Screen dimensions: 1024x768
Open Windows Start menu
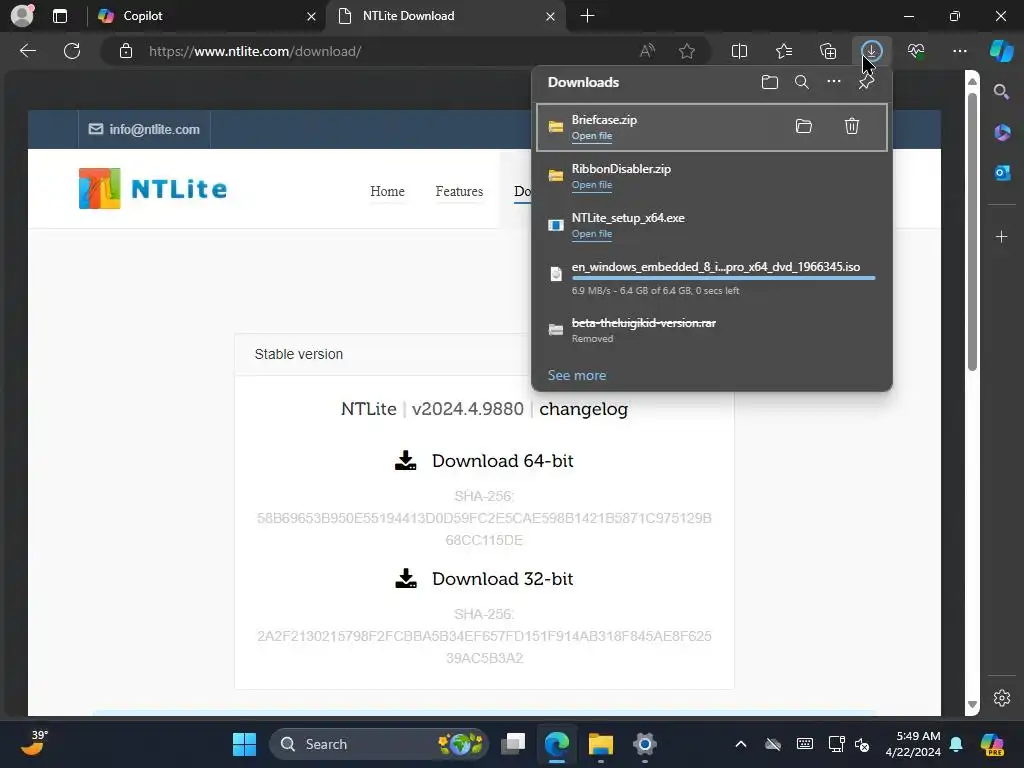coord(244,744)
